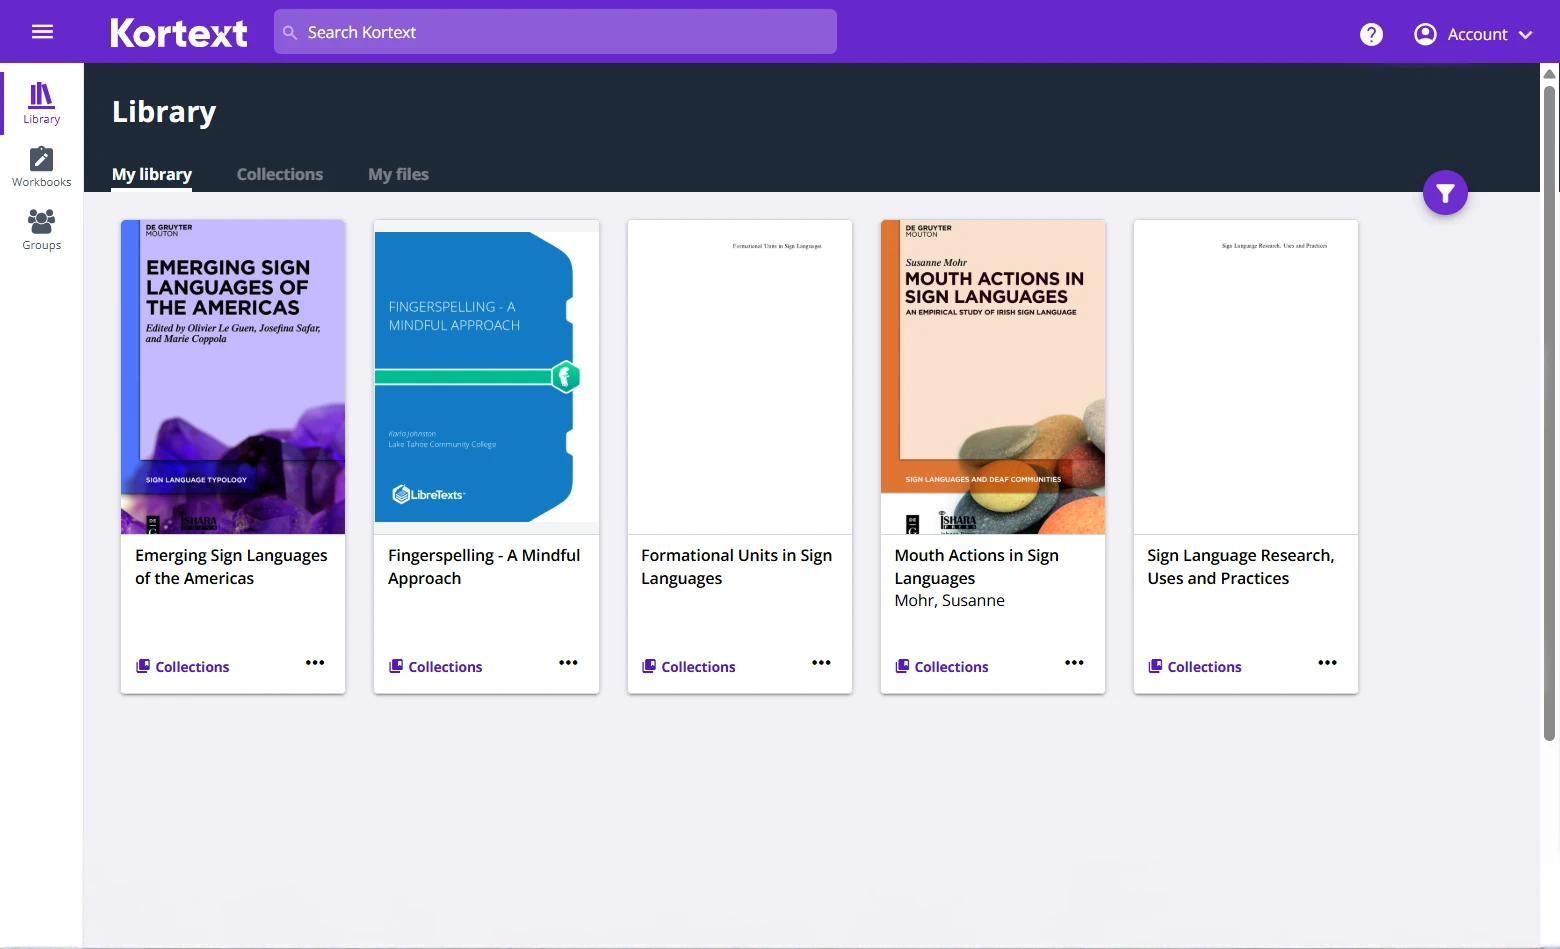Switch to the My files tab

pos(397,174)
